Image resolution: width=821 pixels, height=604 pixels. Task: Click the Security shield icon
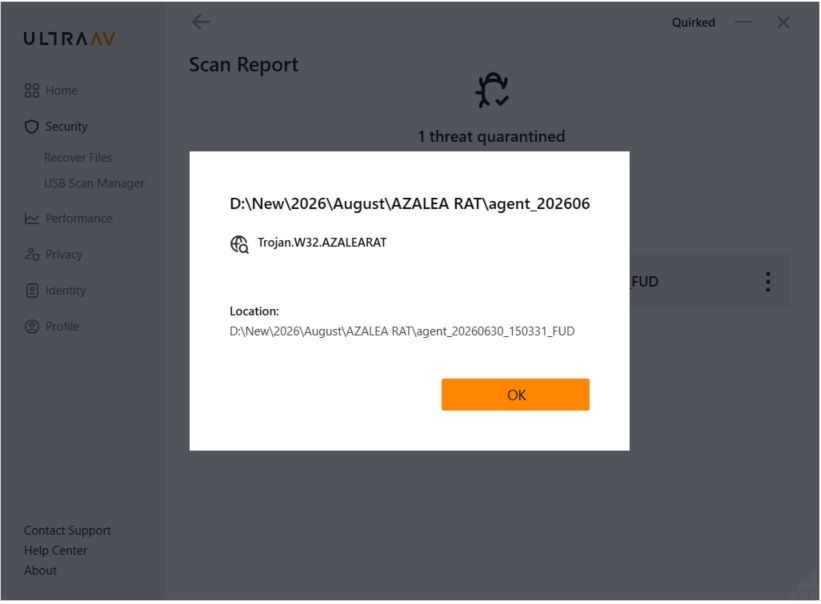(32, 127)
